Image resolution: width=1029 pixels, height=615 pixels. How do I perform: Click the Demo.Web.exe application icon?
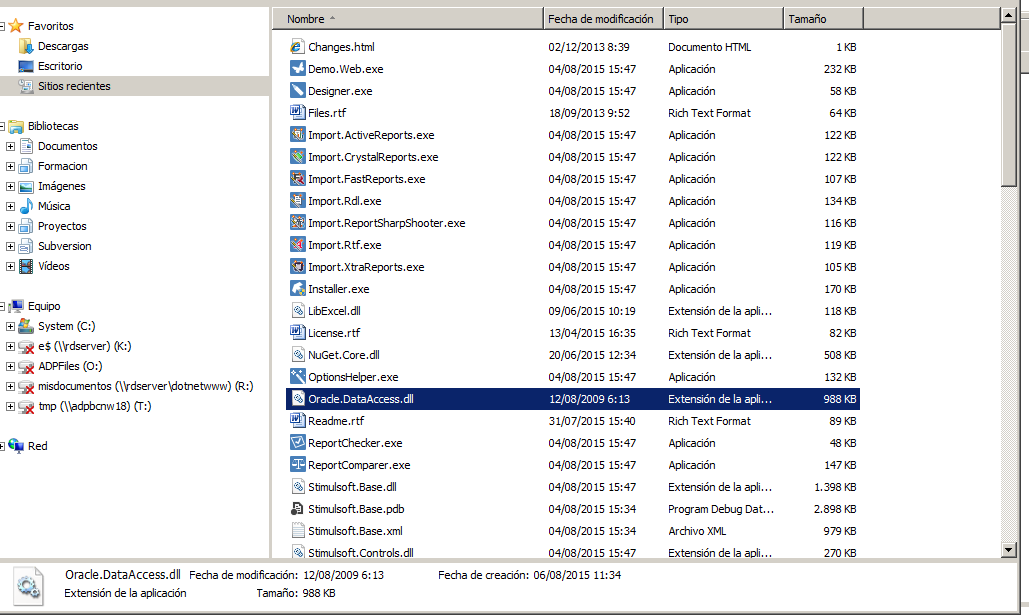click(297, 69)
